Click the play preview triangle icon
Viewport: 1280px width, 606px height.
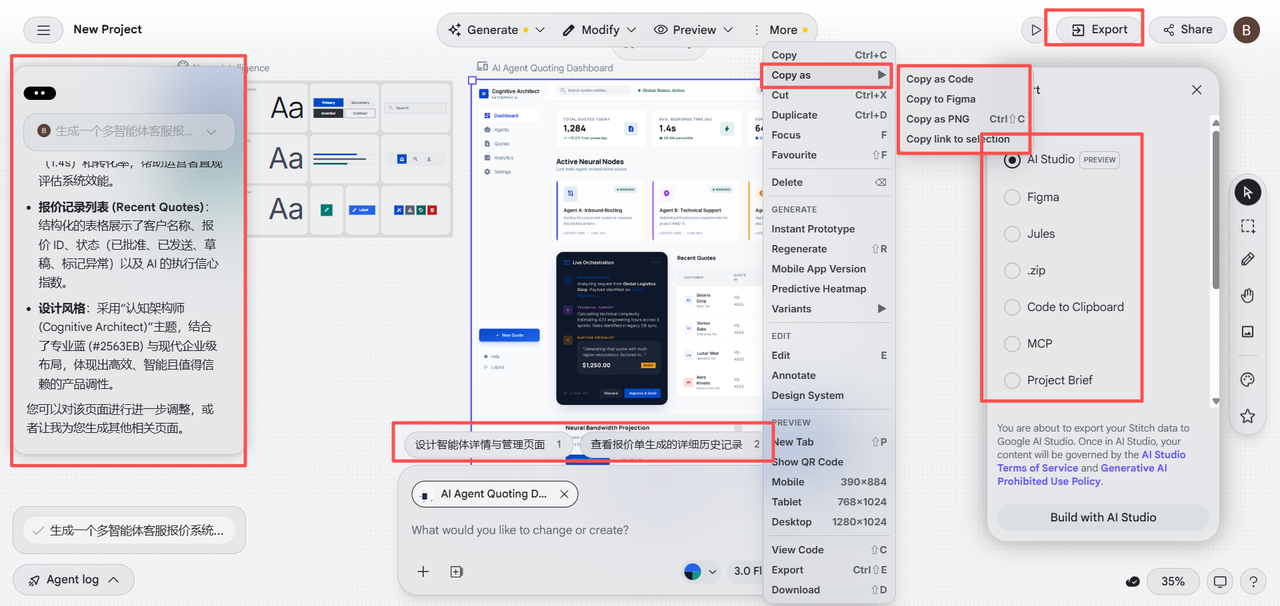tap(1036, 30)
